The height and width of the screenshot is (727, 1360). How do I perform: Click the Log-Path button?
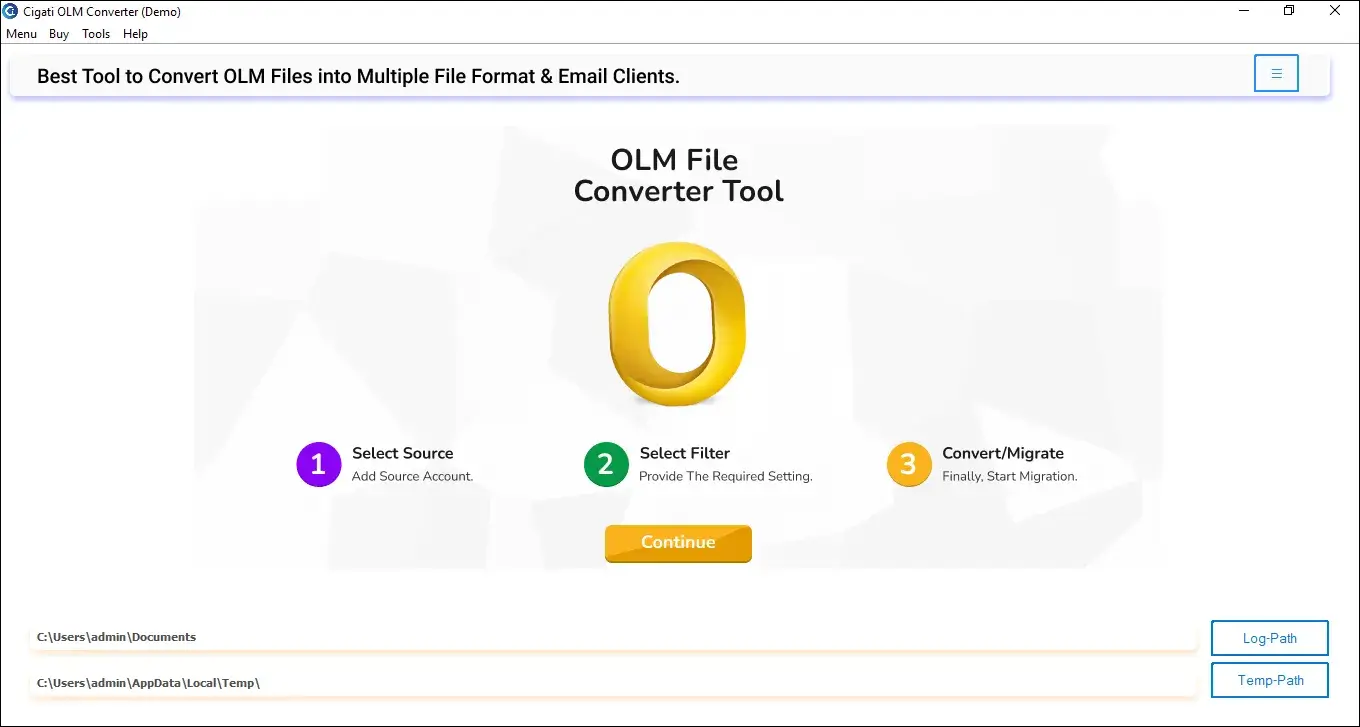tap(1270, 638)
